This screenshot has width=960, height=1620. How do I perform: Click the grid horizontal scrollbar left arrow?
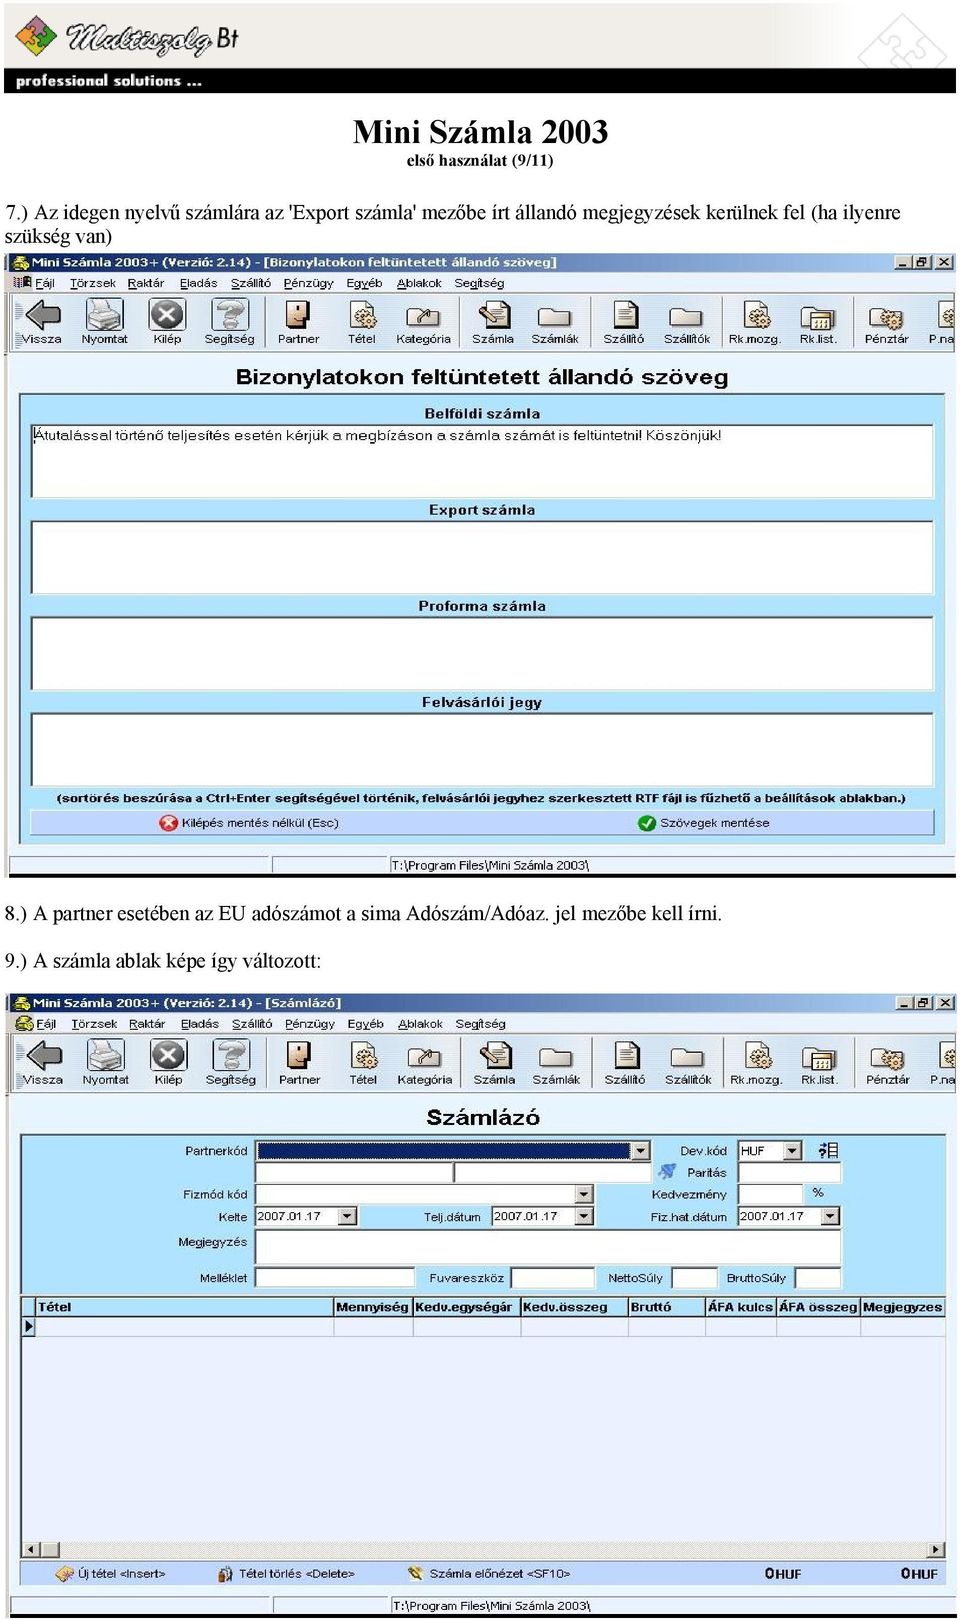coord(31,1550)
